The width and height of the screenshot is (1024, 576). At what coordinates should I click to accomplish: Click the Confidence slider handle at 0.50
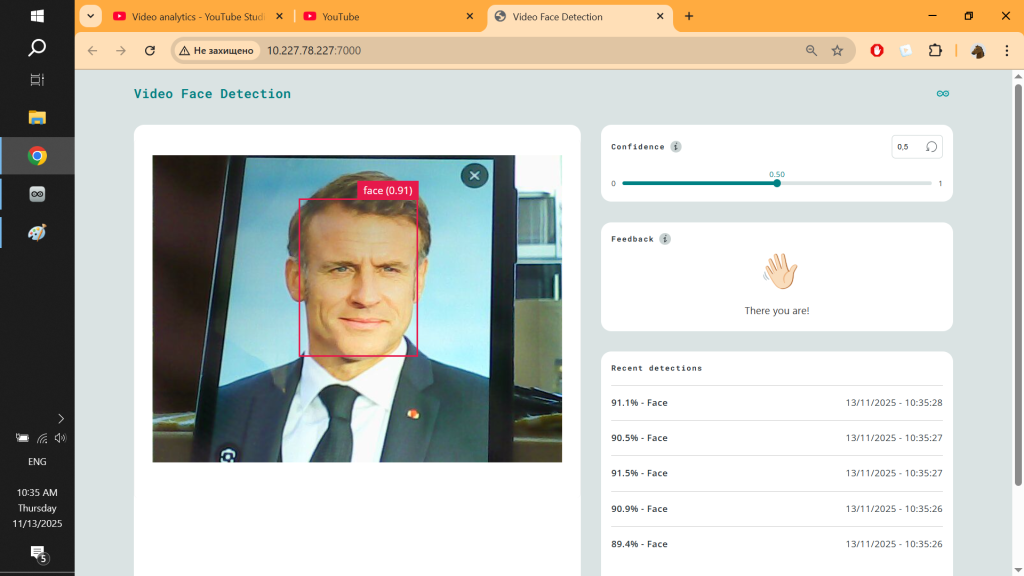pos(777,183)
